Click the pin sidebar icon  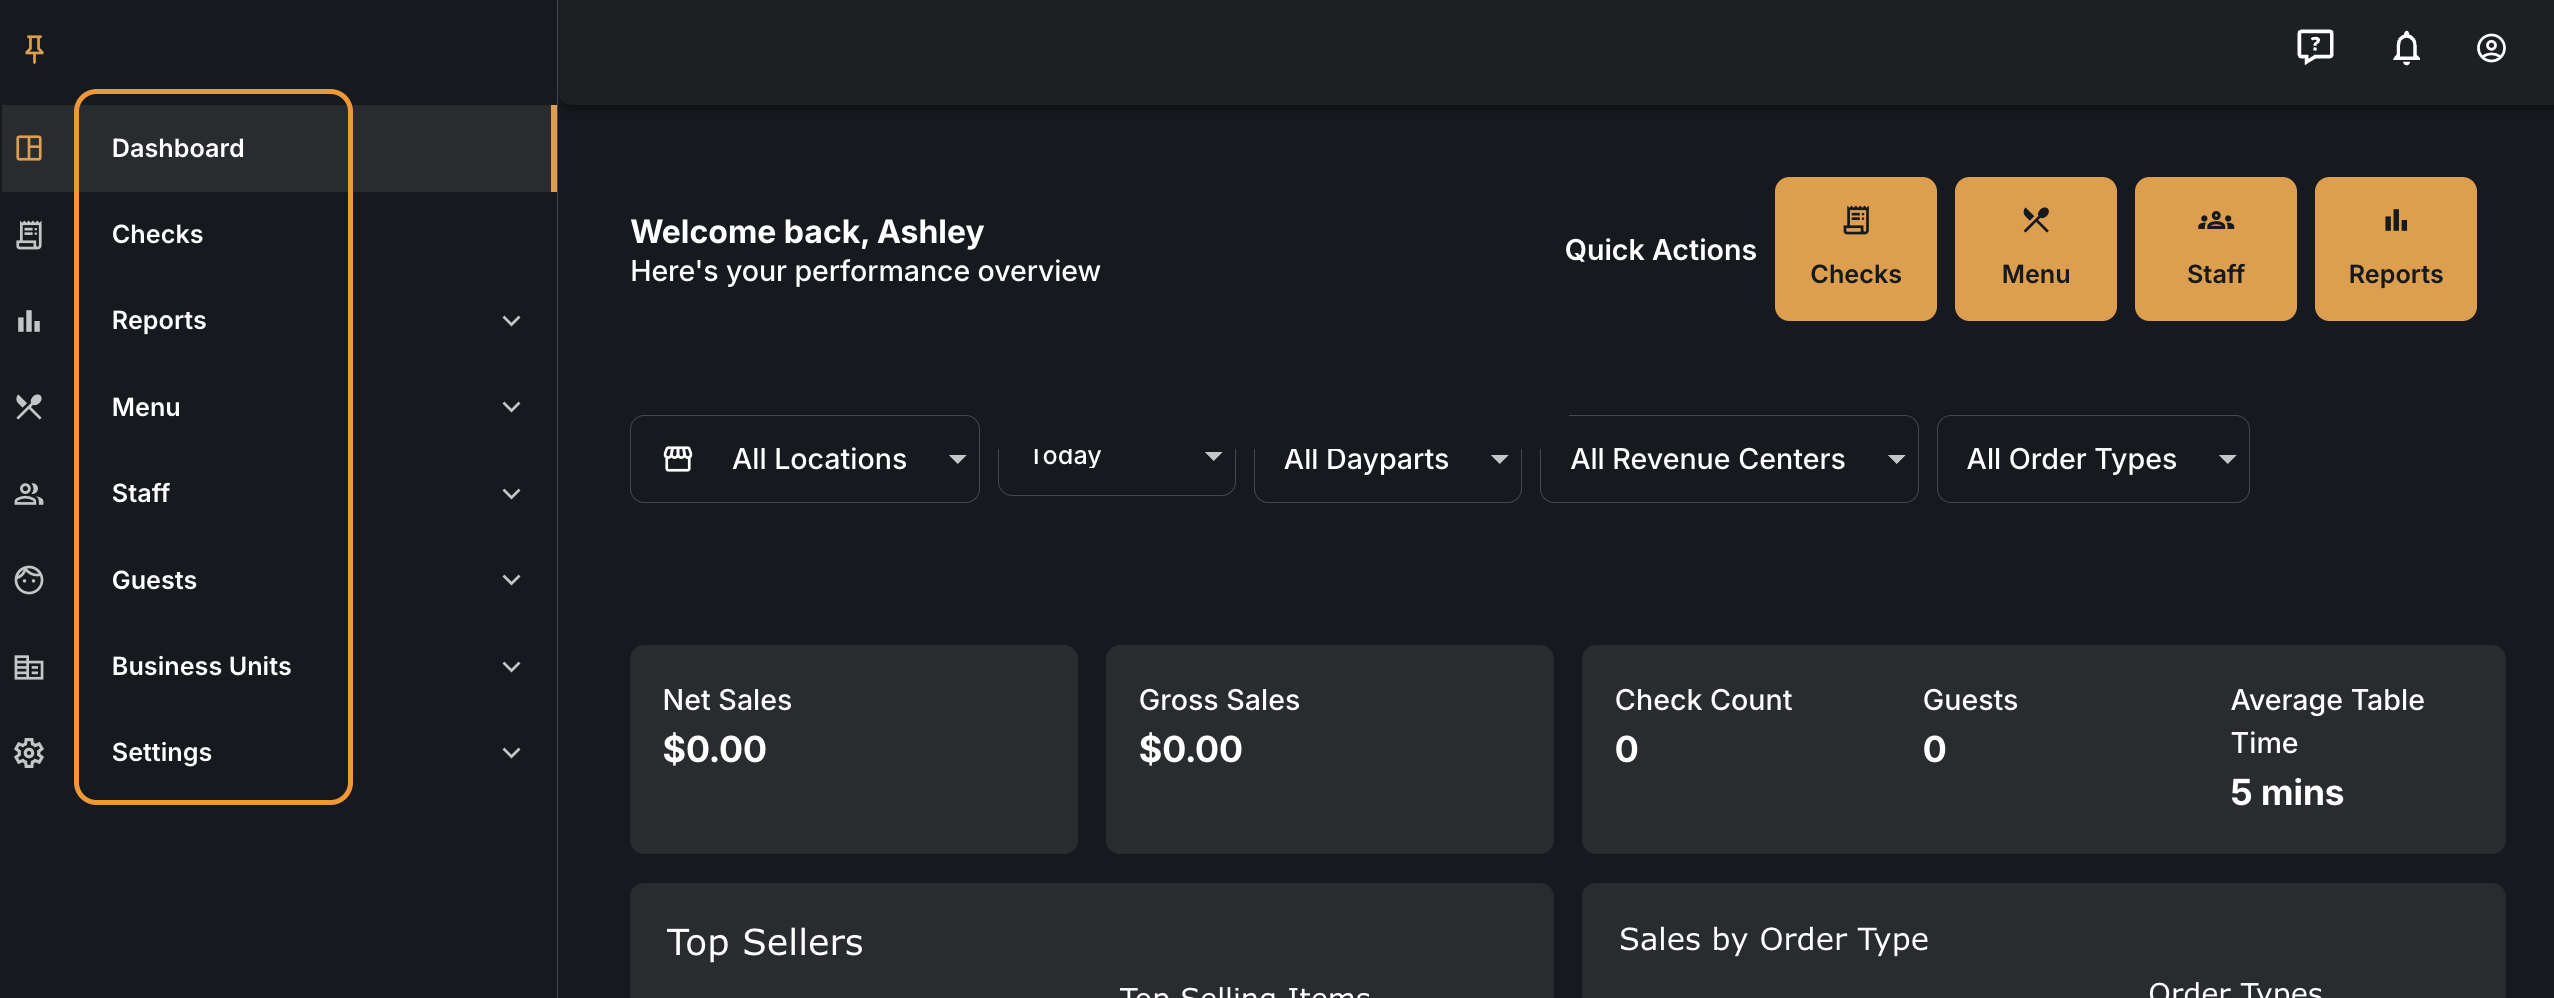[34, 48]
